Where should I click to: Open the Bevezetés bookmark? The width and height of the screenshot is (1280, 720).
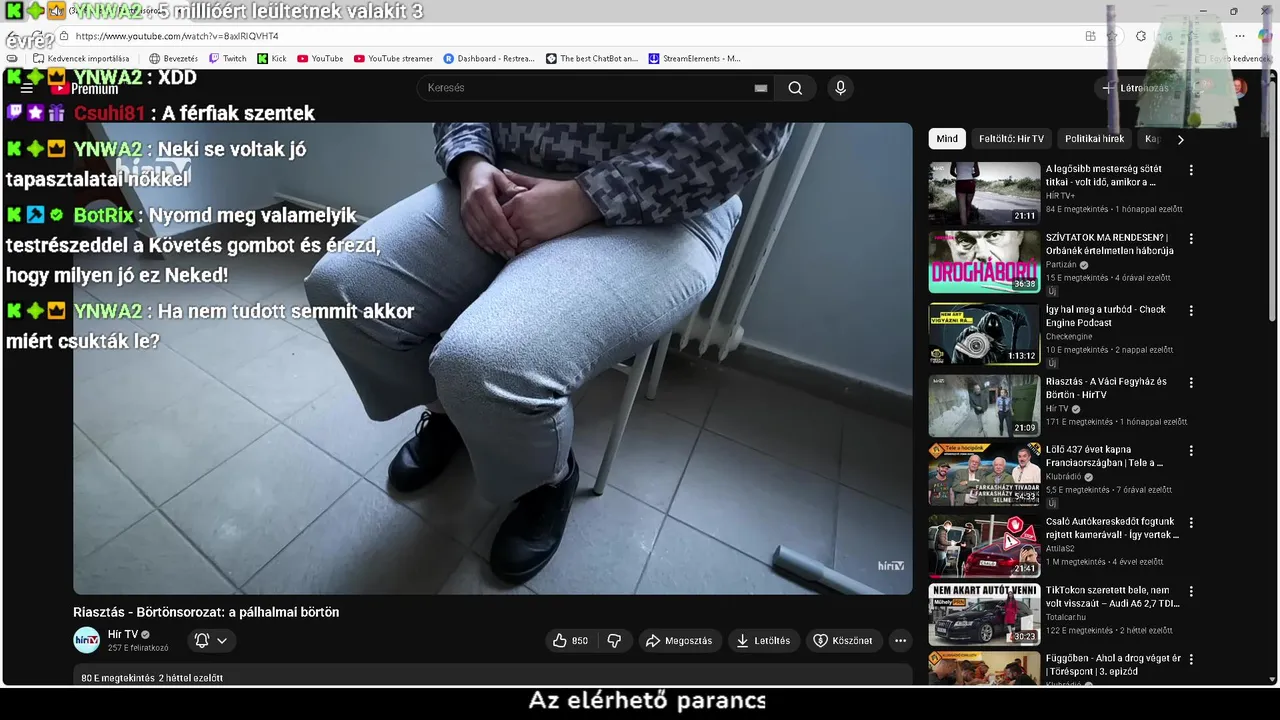pos(173,59)
